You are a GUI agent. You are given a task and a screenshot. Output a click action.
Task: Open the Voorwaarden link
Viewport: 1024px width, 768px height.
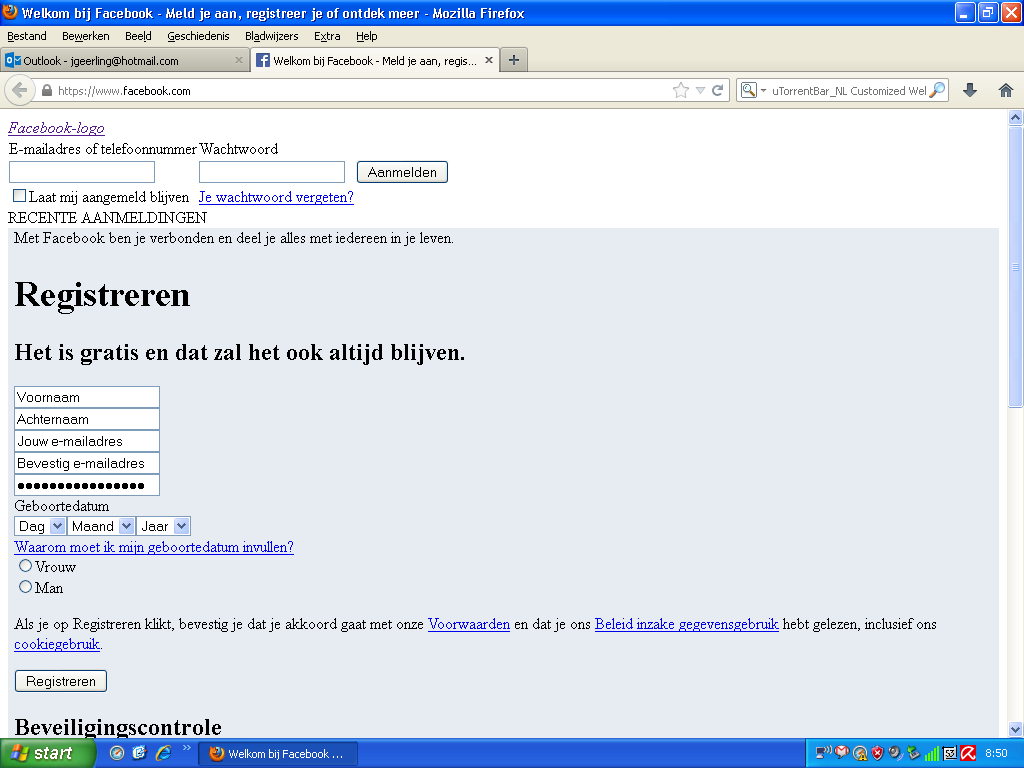coord(469,624)
